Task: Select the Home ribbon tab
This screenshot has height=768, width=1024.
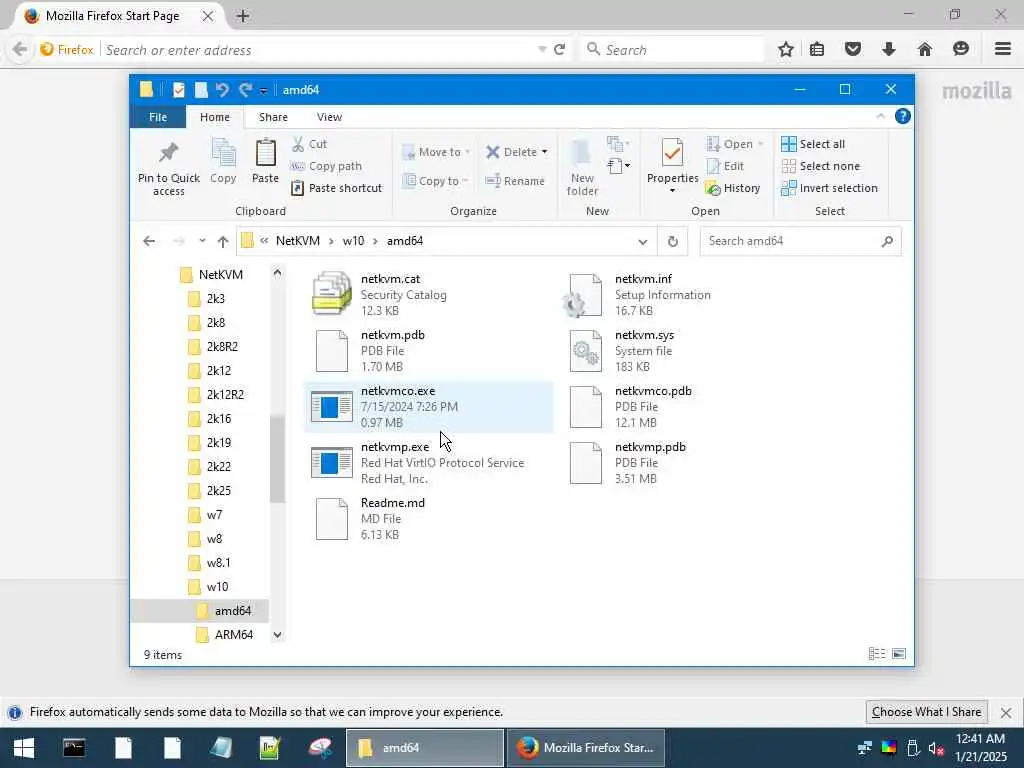Action: click(215, 117)
